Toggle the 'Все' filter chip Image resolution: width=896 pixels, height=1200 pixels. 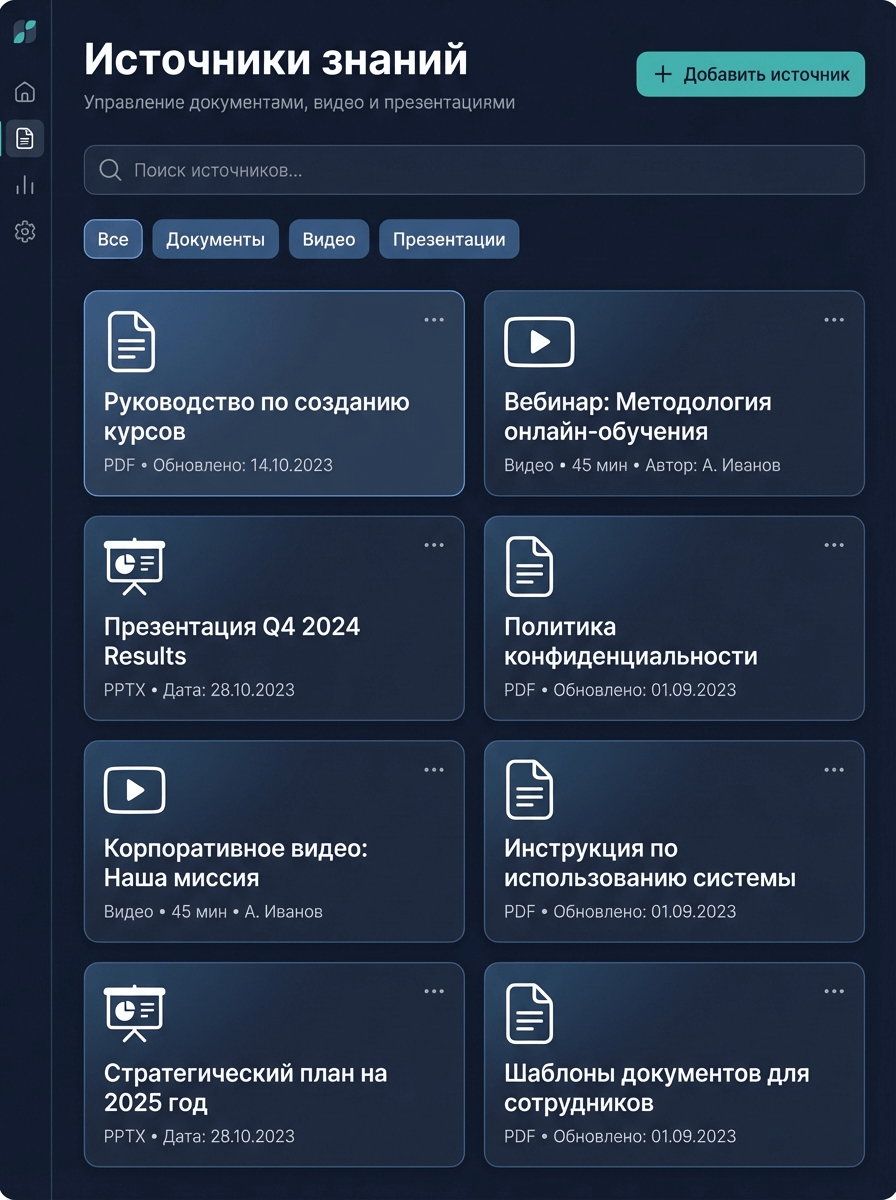(112, 239)
